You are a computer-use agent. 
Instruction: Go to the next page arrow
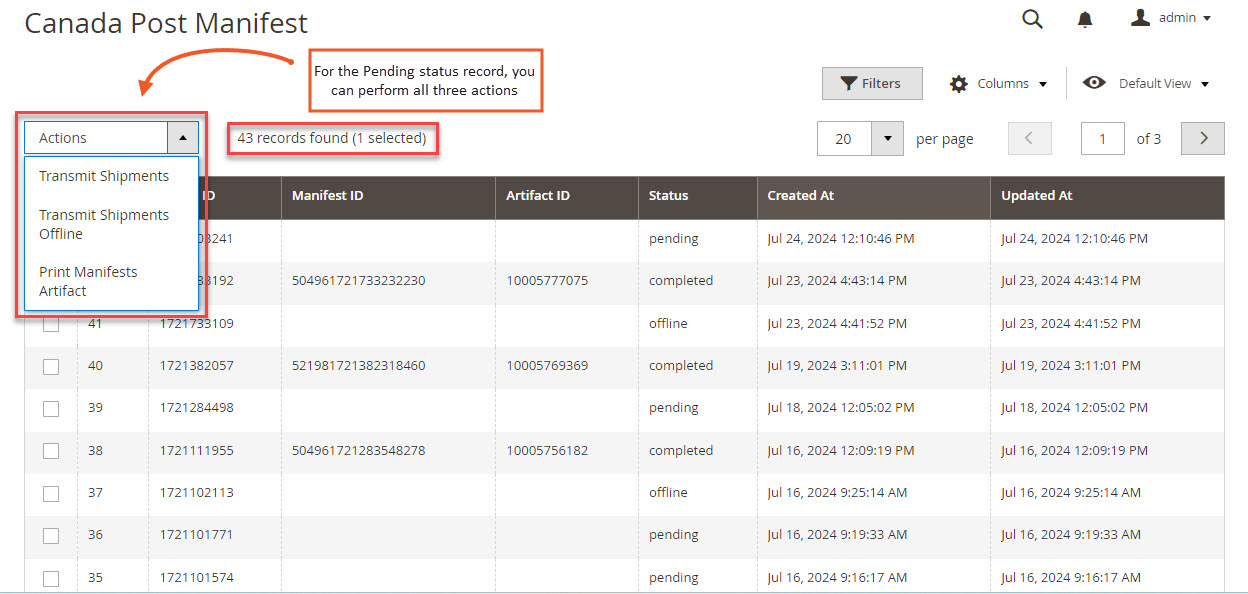[1203, 139]
